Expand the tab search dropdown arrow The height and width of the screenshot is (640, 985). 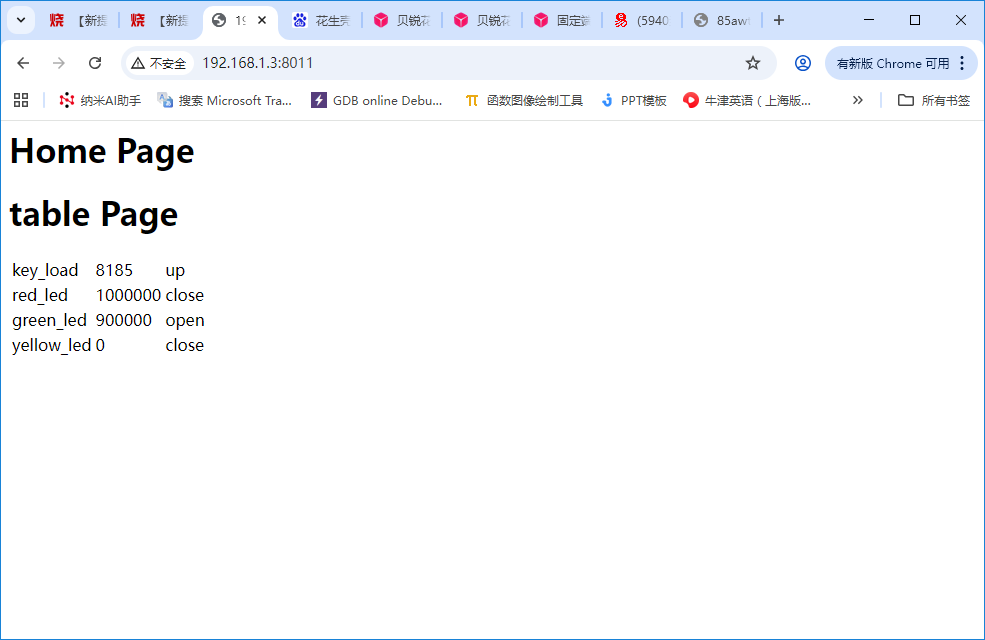[20, 20]
